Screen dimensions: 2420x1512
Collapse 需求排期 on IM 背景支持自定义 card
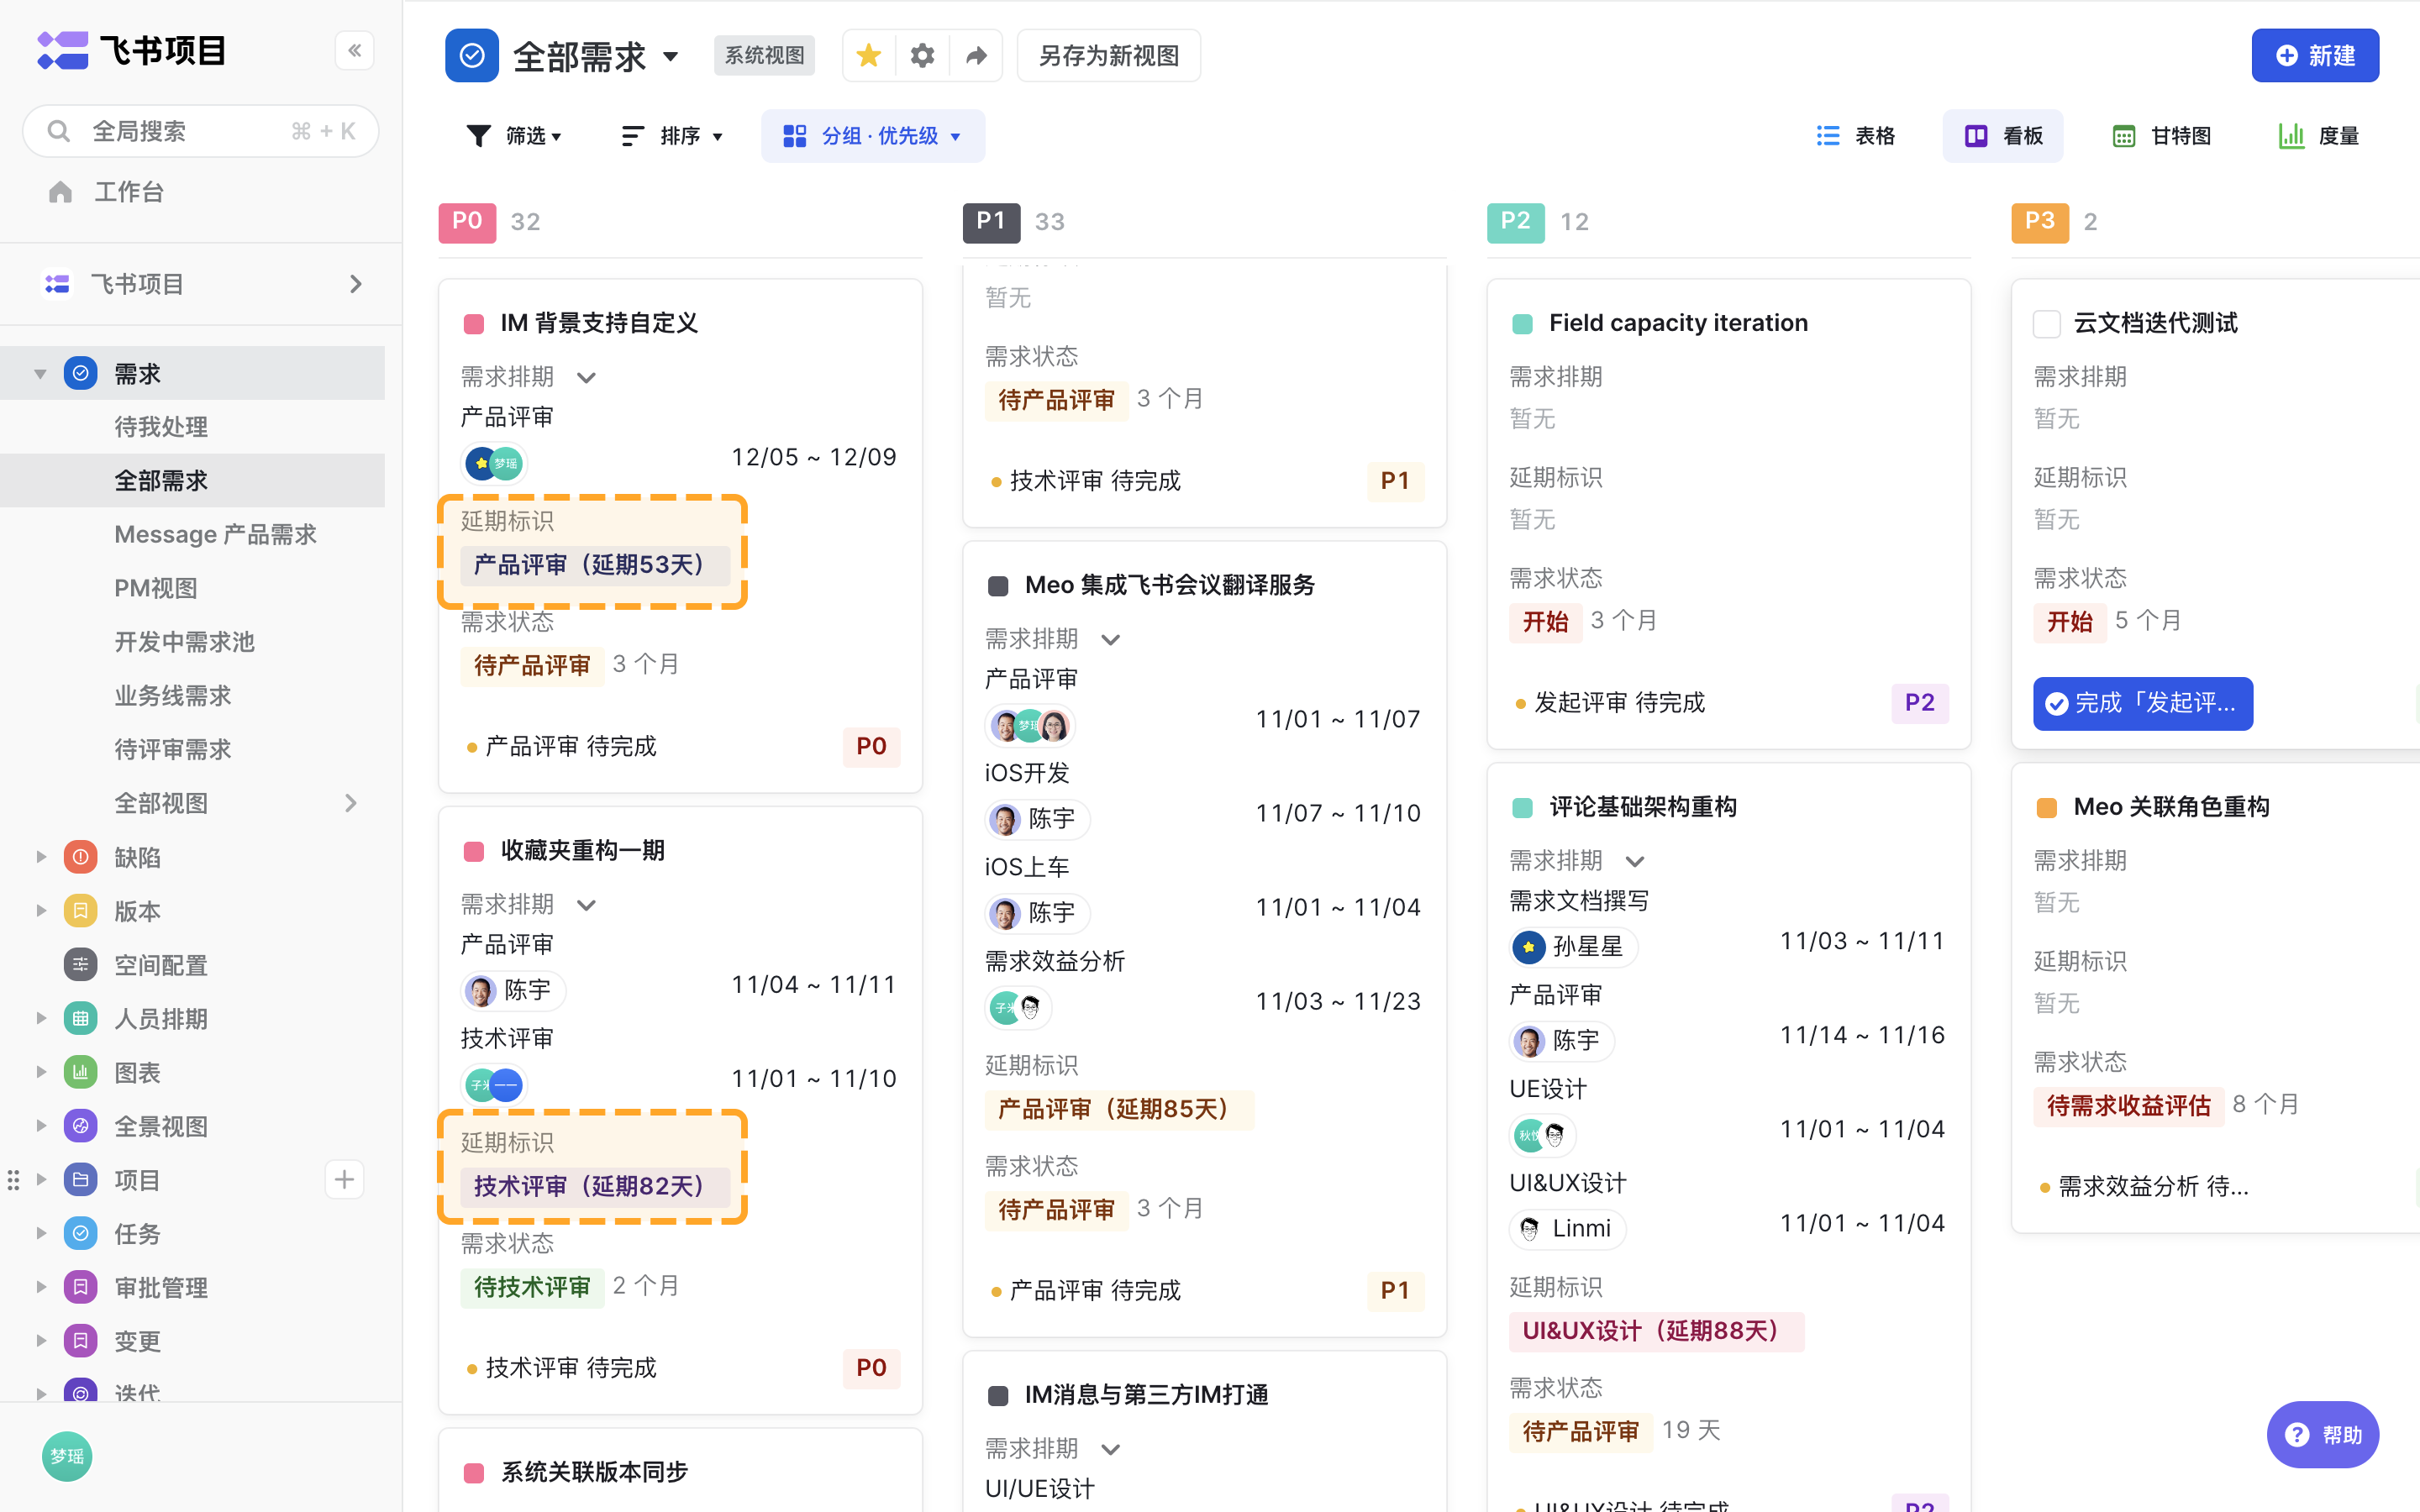pyautogui.click(x=587, y=378)
